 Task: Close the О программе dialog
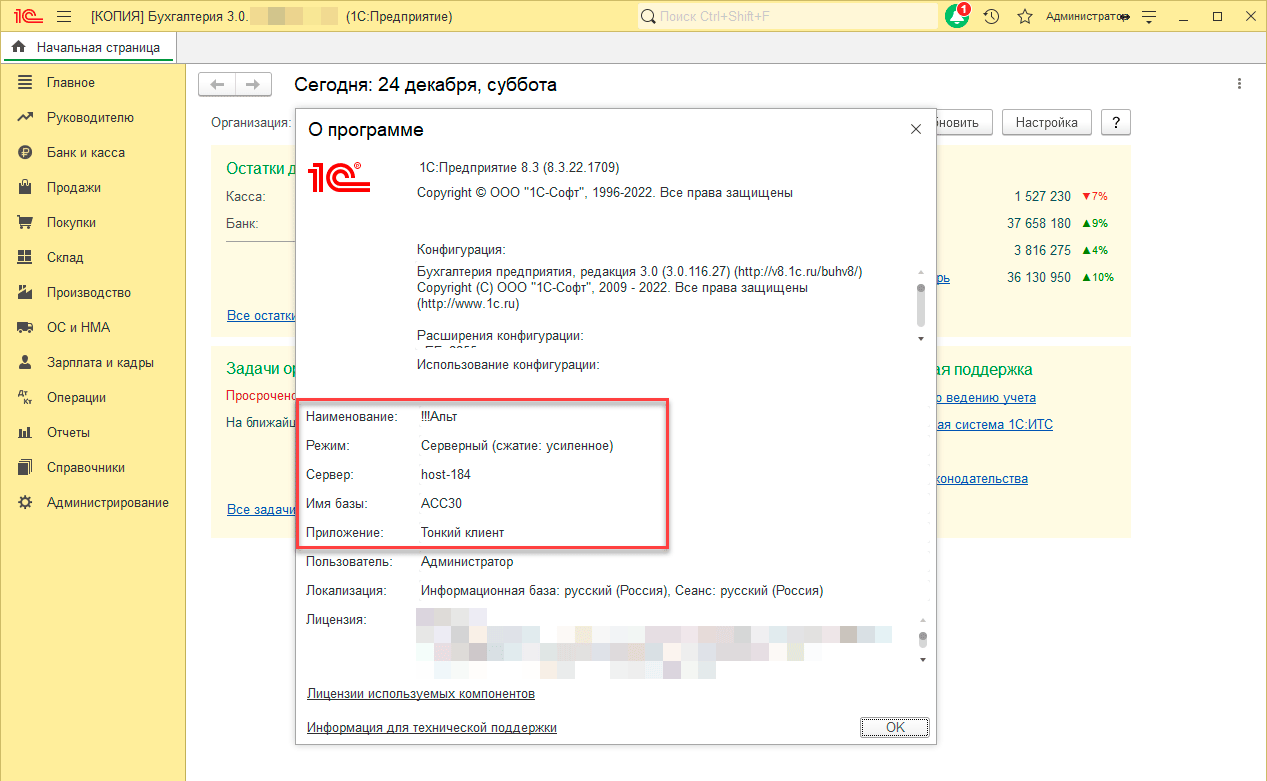(x=915, y=130)
